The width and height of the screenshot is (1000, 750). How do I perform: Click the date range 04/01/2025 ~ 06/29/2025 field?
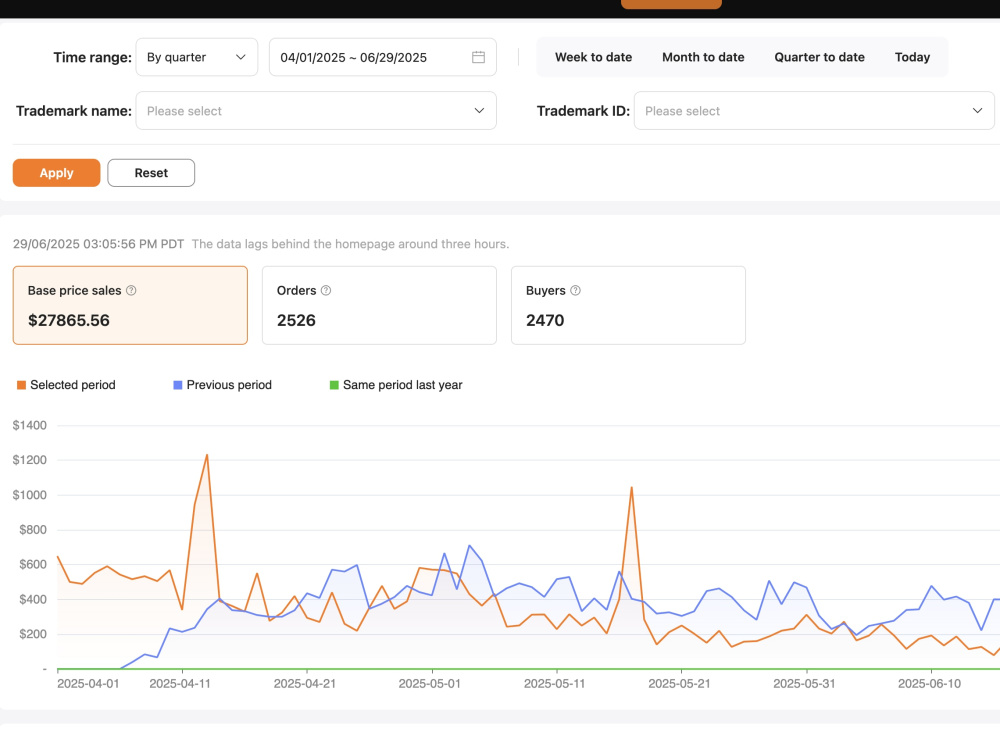click(383, 57)
